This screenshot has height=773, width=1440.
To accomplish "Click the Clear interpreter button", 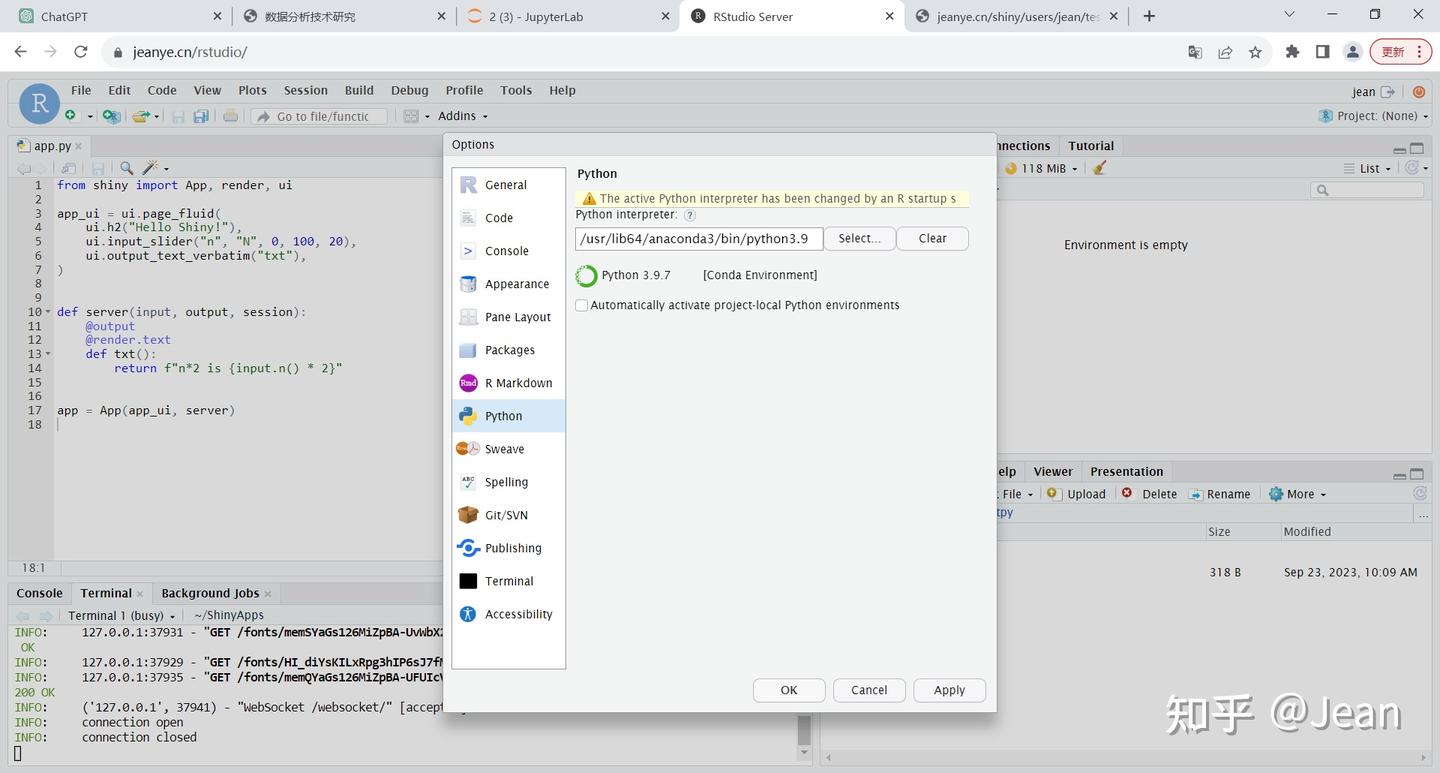I will (932, 238).
